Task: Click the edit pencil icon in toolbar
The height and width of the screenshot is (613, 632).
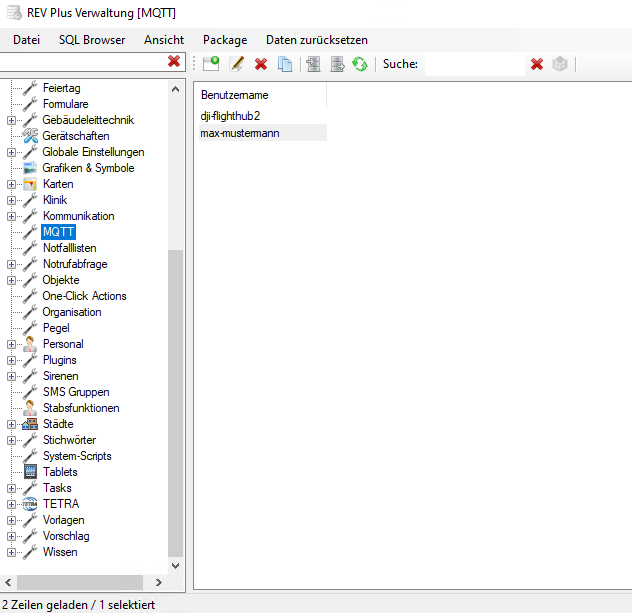Action: pyautogui.click(x=237, y=64)
